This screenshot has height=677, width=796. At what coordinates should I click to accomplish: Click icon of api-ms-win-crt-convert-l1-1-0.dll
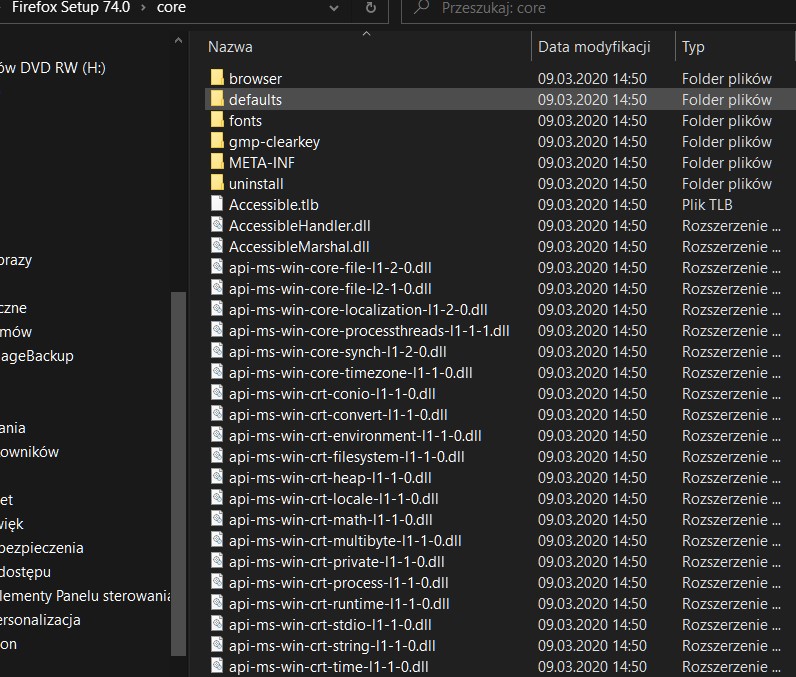click(217, 414)
